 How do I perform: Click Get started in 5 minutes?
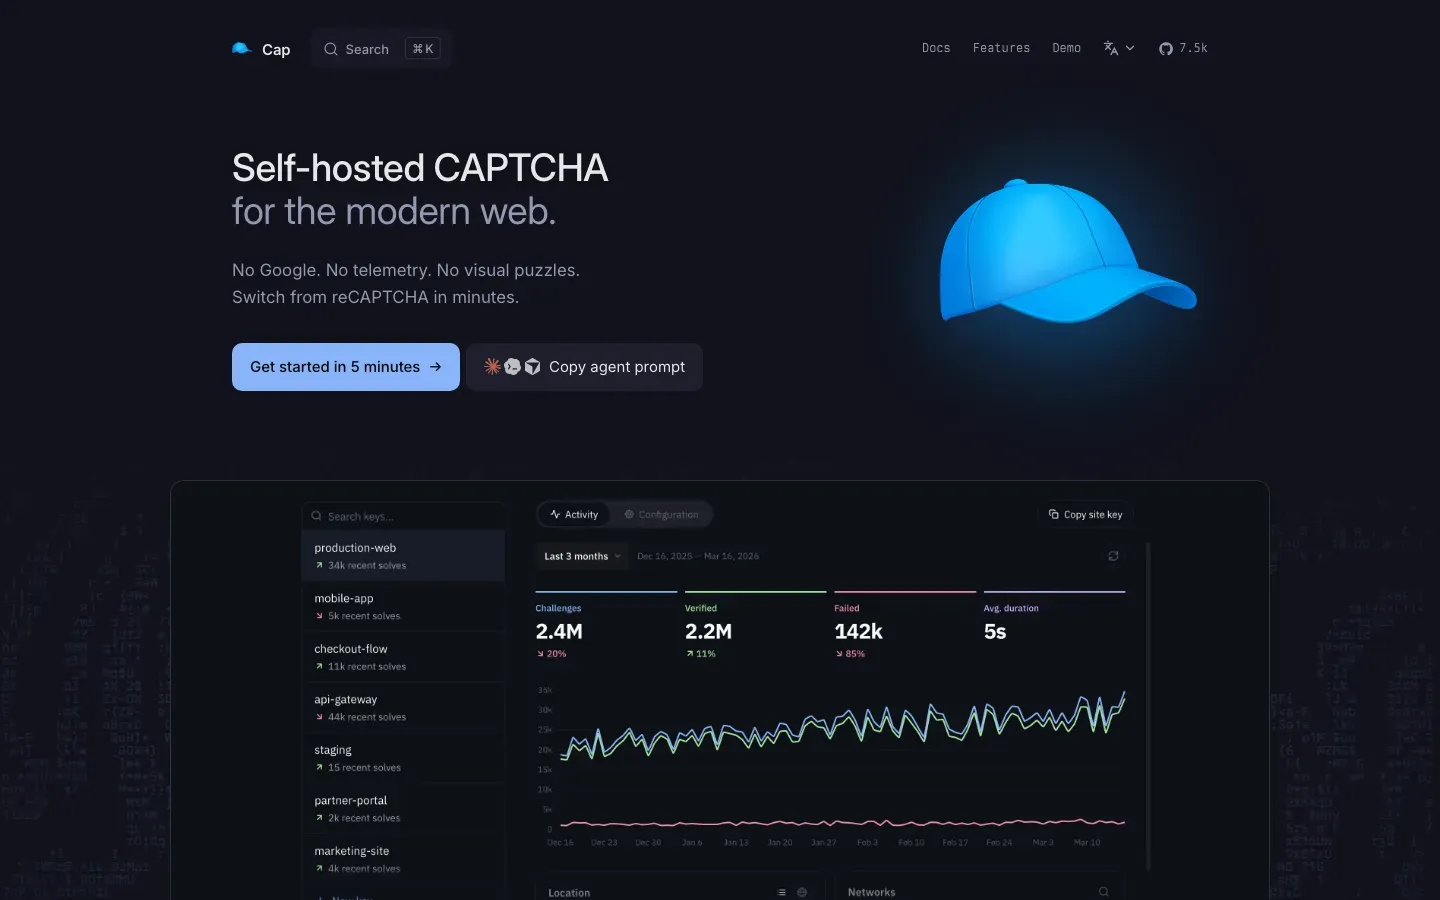346,367
